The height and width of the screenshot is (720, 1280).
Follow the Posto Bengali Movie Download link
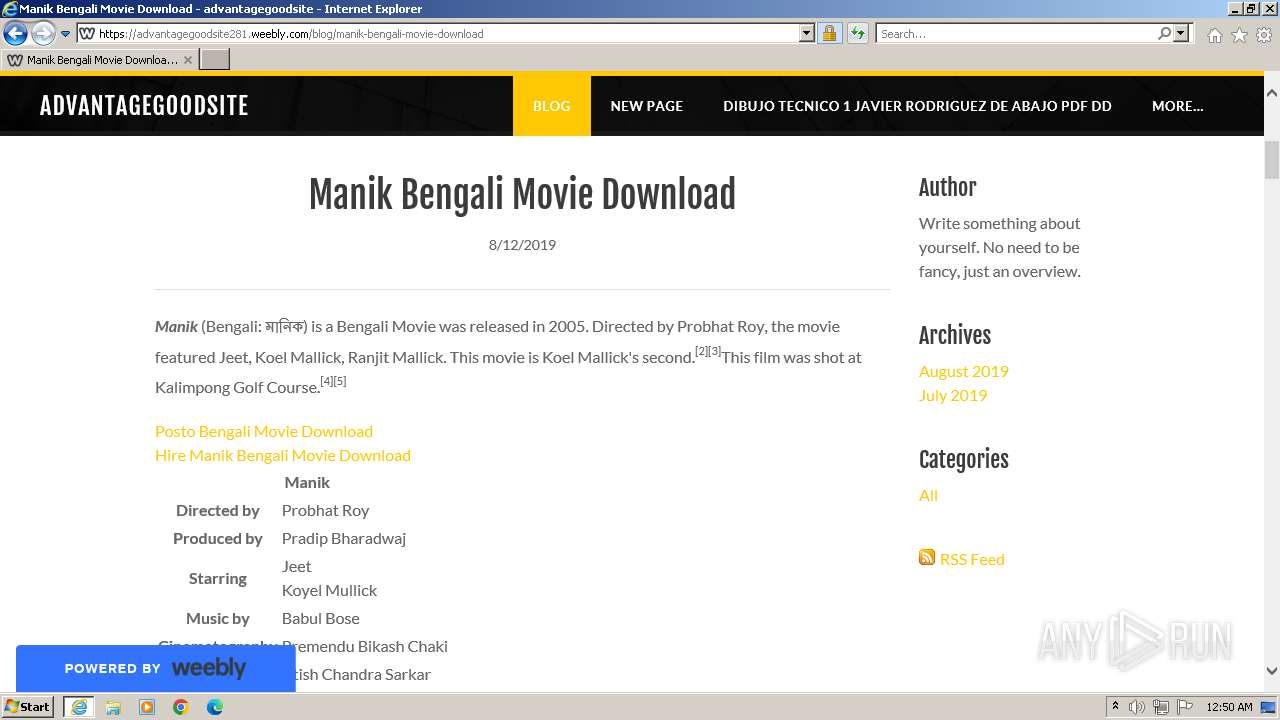[264, 431]
